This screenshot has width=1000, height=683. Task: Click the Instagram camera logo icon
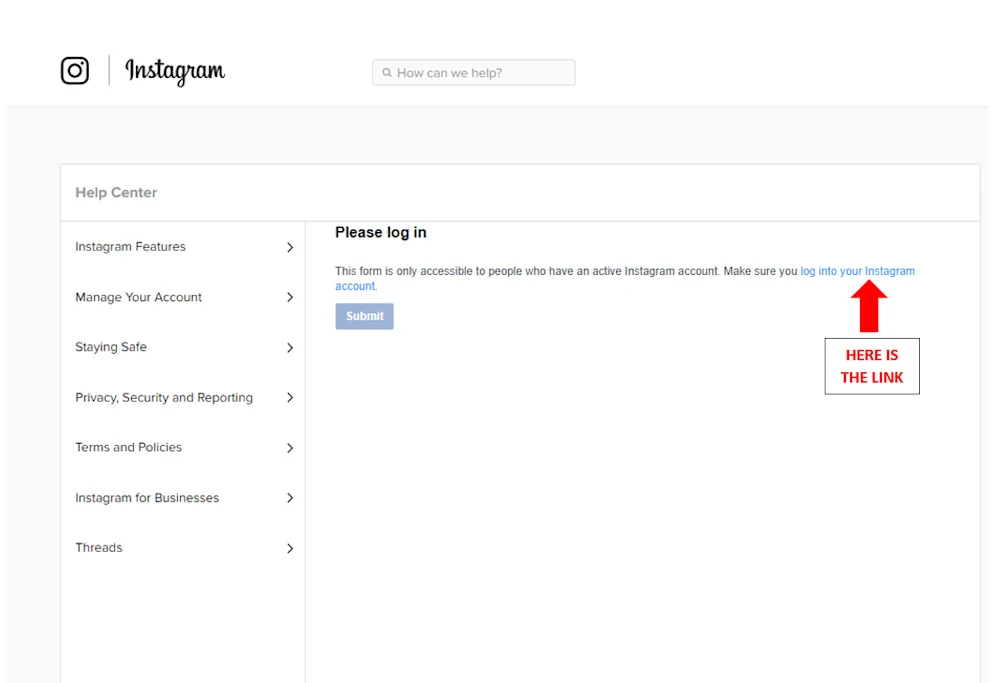pos(75,70)
